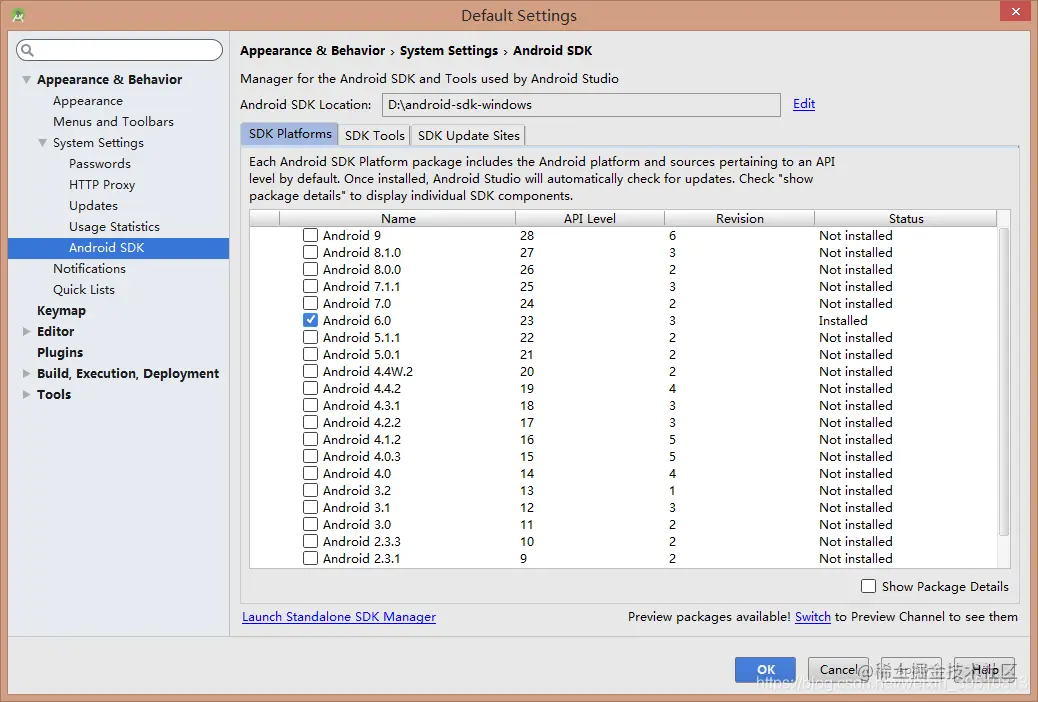Collapse the Appearance & Behavior arrow
This screenshot has width=1038, height=702.
pos(26,79)
